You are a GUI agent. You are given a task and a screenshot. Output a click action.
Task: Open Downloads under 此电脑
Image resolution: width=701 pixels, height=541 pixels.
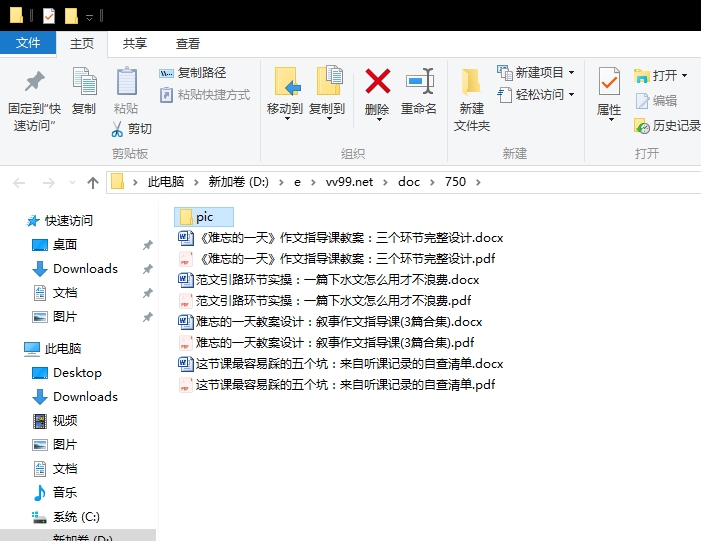pos(75,397)
